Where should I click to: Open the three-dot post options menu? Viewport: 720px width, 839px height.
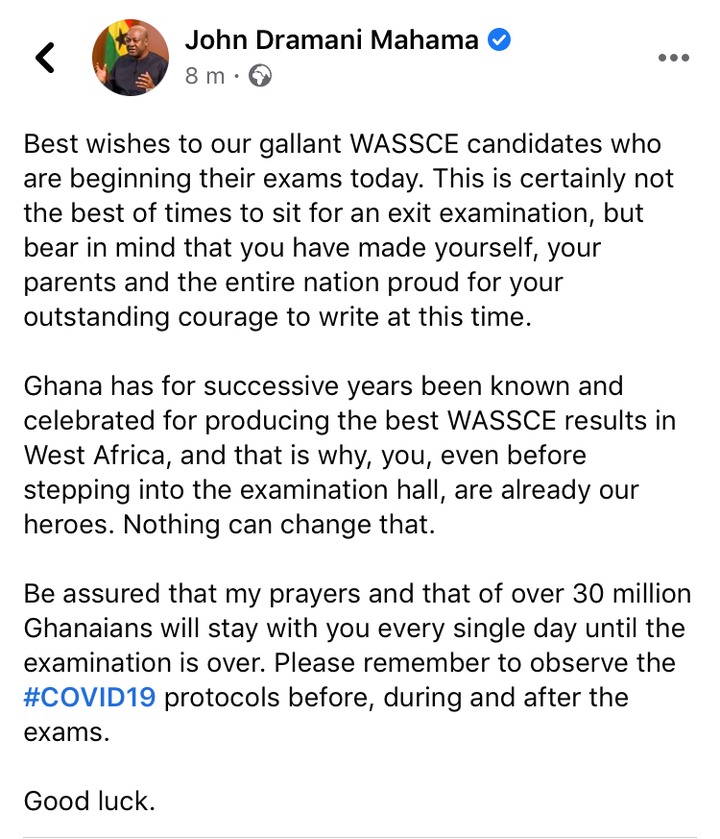point(673,57)
